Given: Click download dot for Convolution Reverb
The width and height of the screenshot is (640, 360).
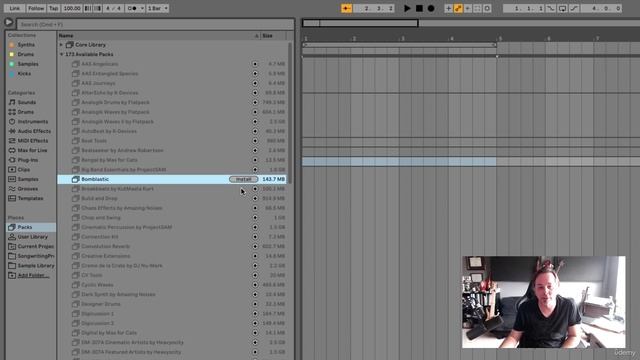Looking at the screenshot, I should [x=255, y=247].
